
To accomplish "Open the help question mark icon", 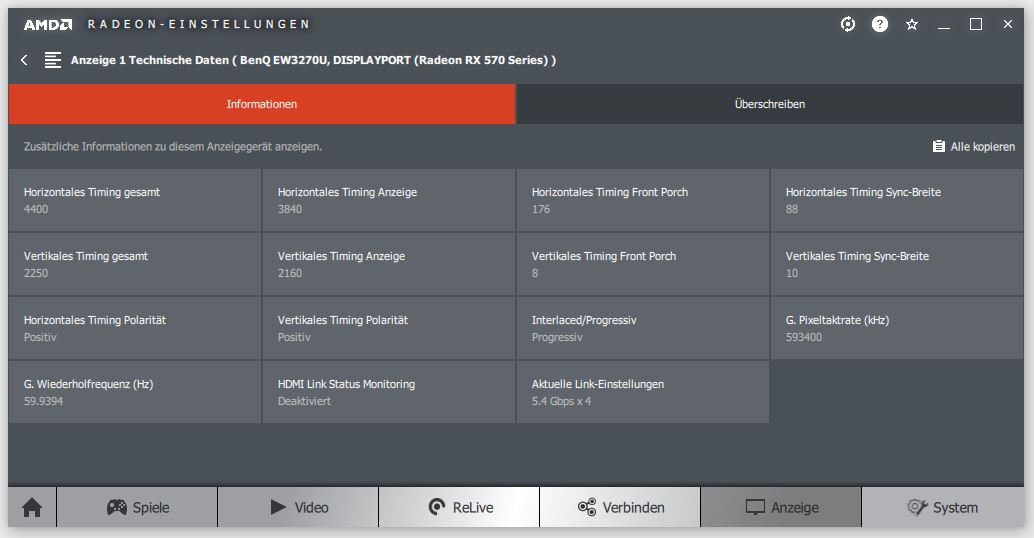I will click(880, 24).
